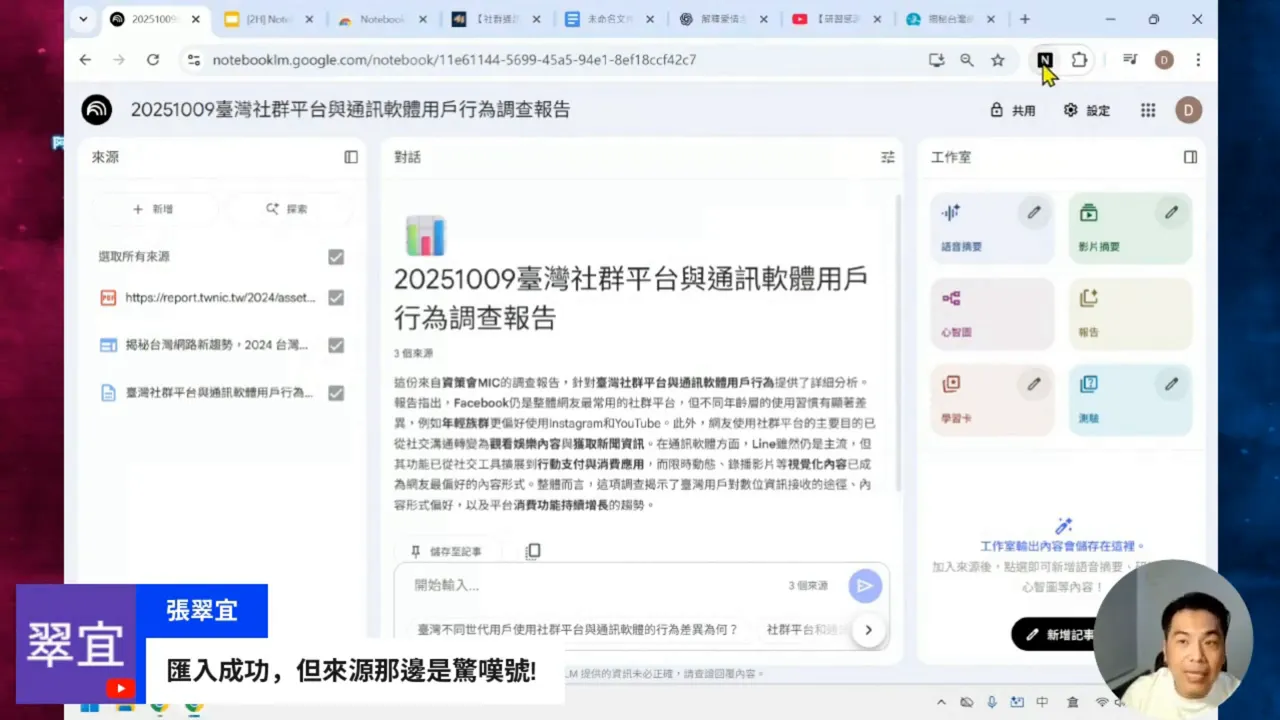Switch to the [2H] Note browser tab
The image size is (1280, 720).
[269, 19]
